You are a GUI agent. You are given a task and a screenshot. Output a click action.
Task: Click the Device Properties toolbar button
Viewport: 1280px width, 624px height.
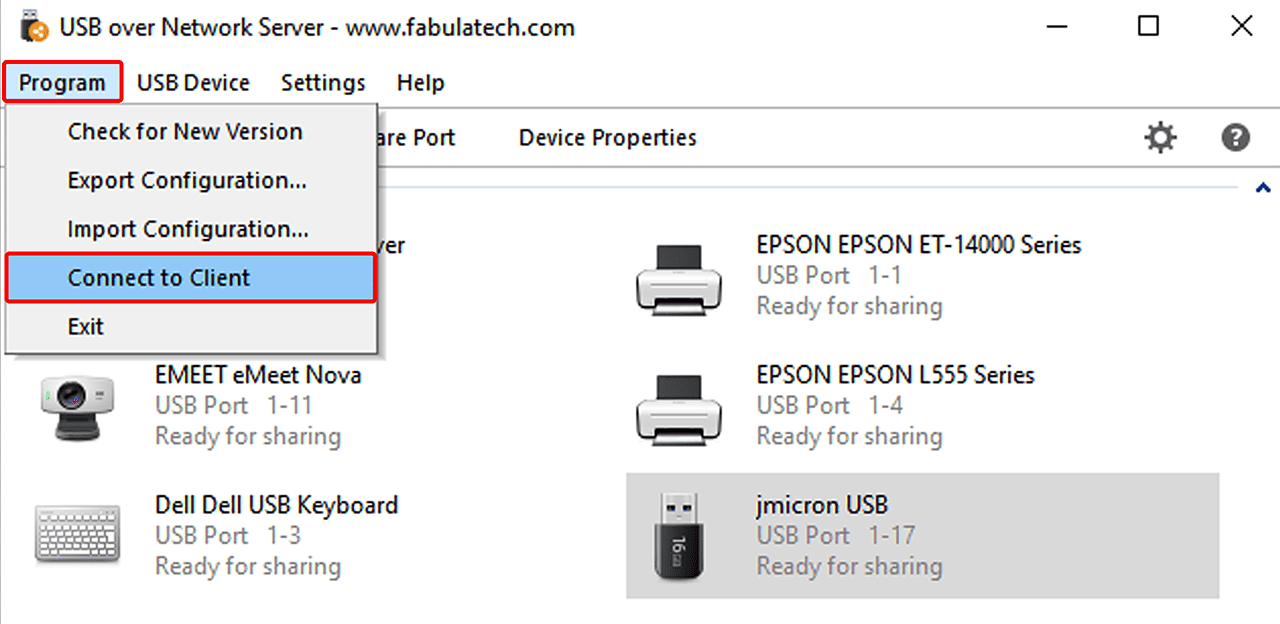(607, 138)
